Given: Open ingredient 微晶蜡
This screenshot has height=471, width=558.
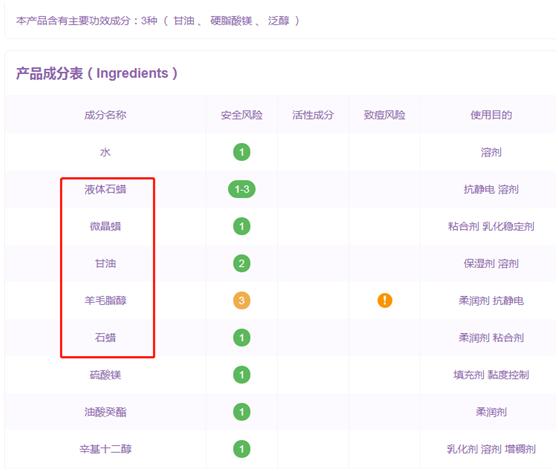Looking at the screenshot, I should (x=105, y=226).
